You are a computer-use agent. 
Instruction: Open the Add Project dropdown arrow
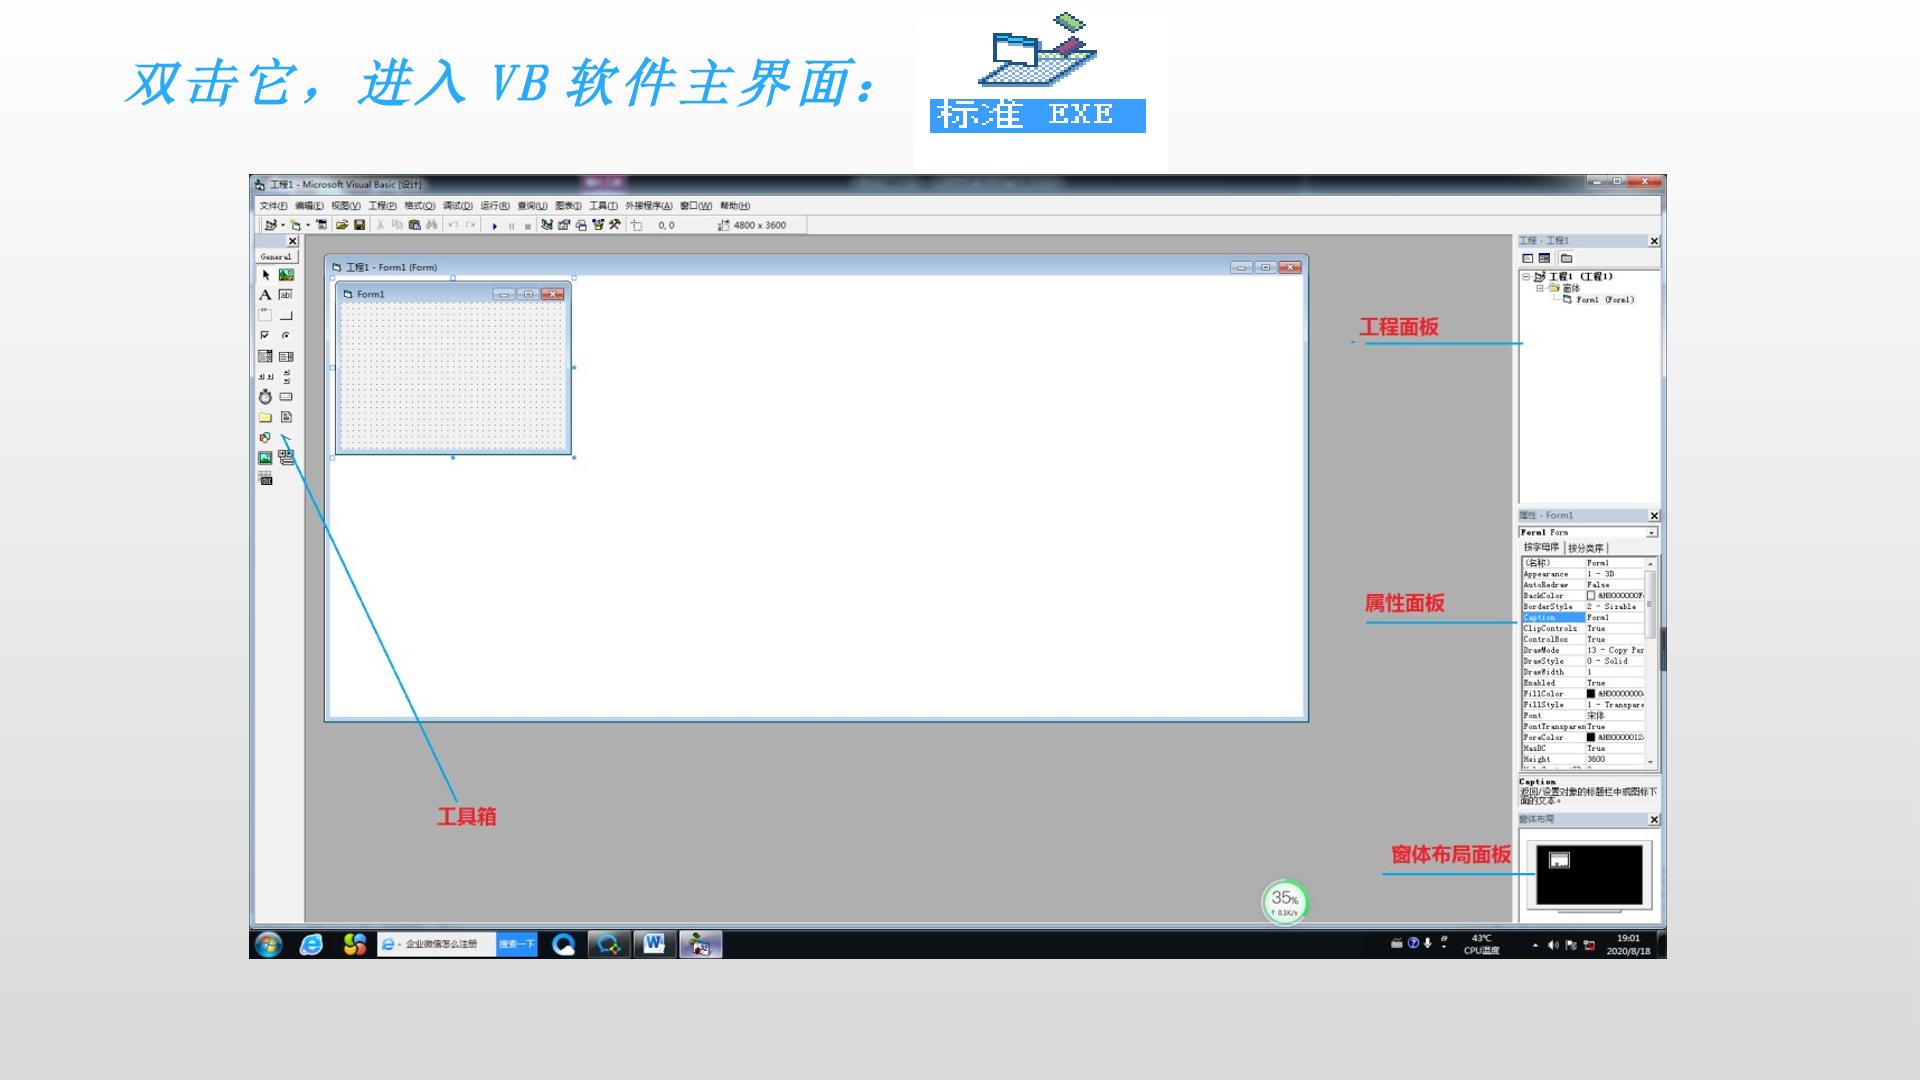pos(283,226)
